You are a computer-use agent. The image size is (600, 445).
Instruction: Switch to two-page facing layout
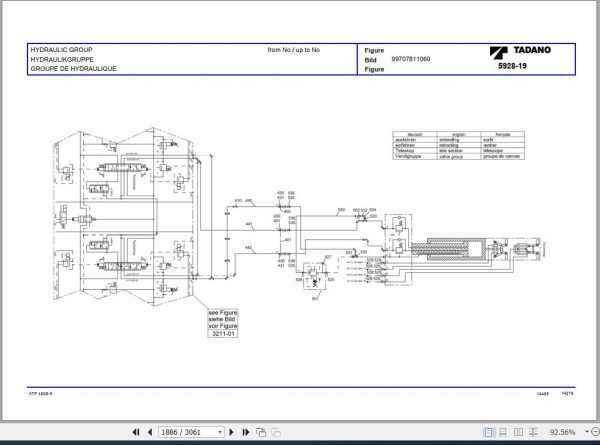point(518,432)
